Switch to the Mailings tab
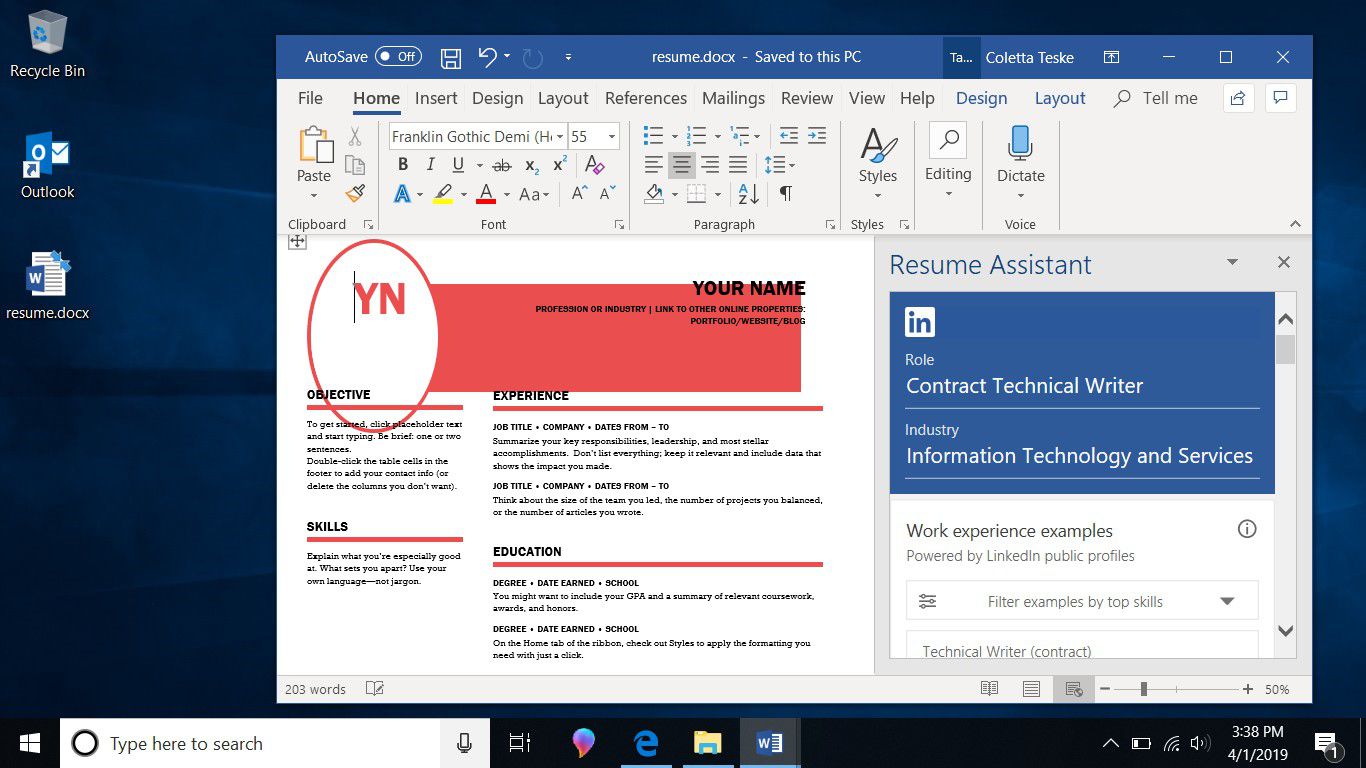1366x768 pixels. 733,98
